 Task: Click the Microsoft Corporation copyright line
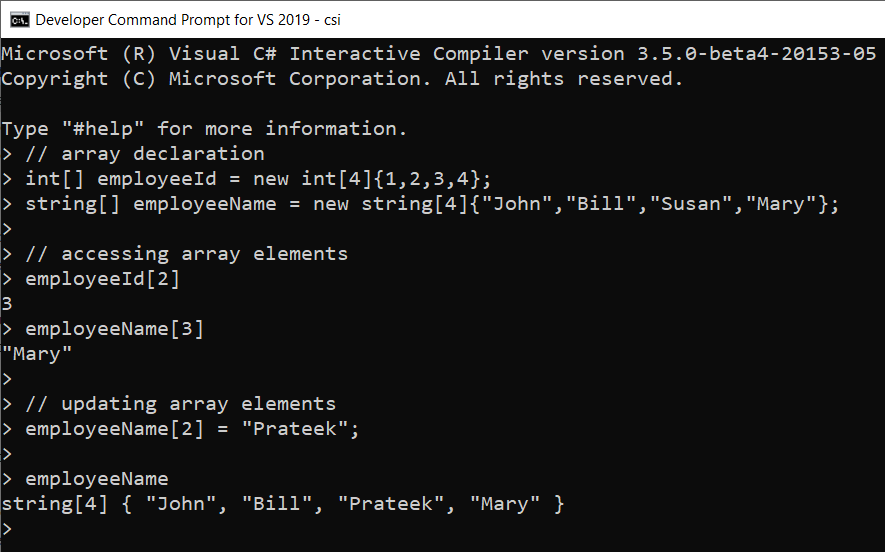click(342, 79)
